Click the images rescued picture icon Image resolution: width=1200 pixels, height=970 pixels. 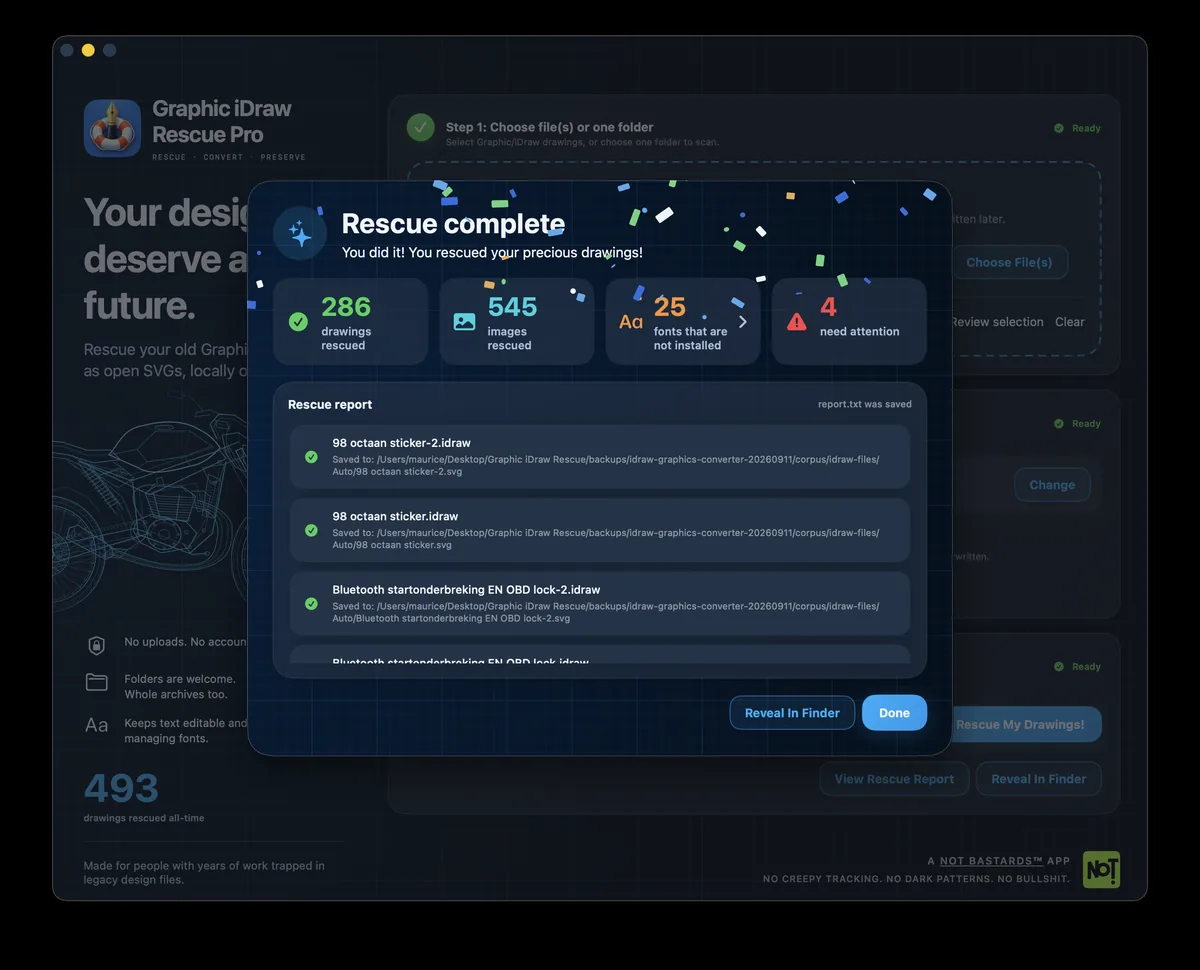[x=464, y=322]
